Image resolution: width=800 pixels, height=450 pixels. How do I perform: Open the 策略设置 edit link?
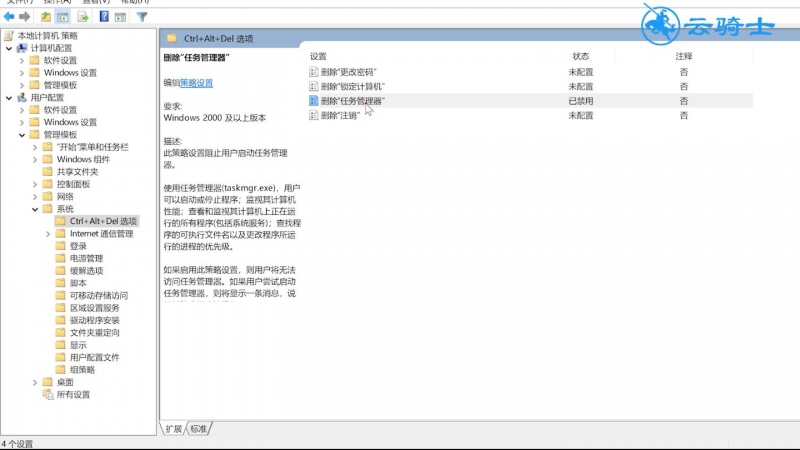pos(196,83)
